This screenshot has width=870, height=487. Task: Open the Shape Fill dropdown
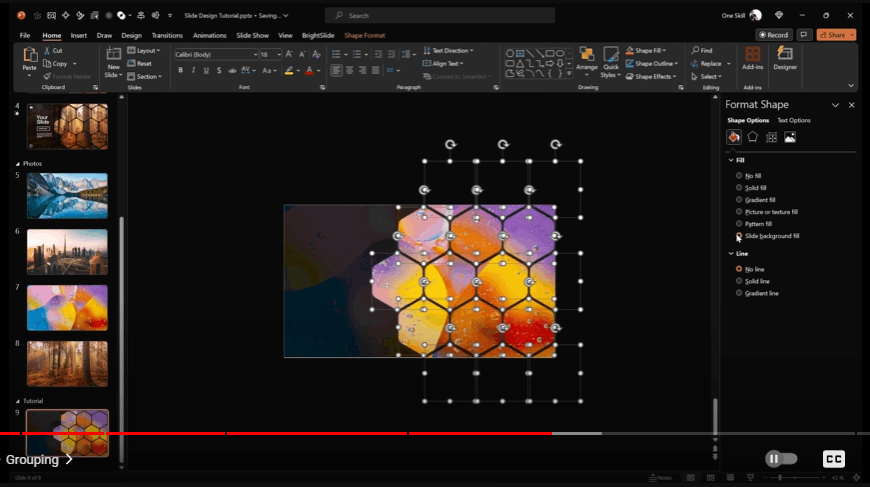(646, 50)
